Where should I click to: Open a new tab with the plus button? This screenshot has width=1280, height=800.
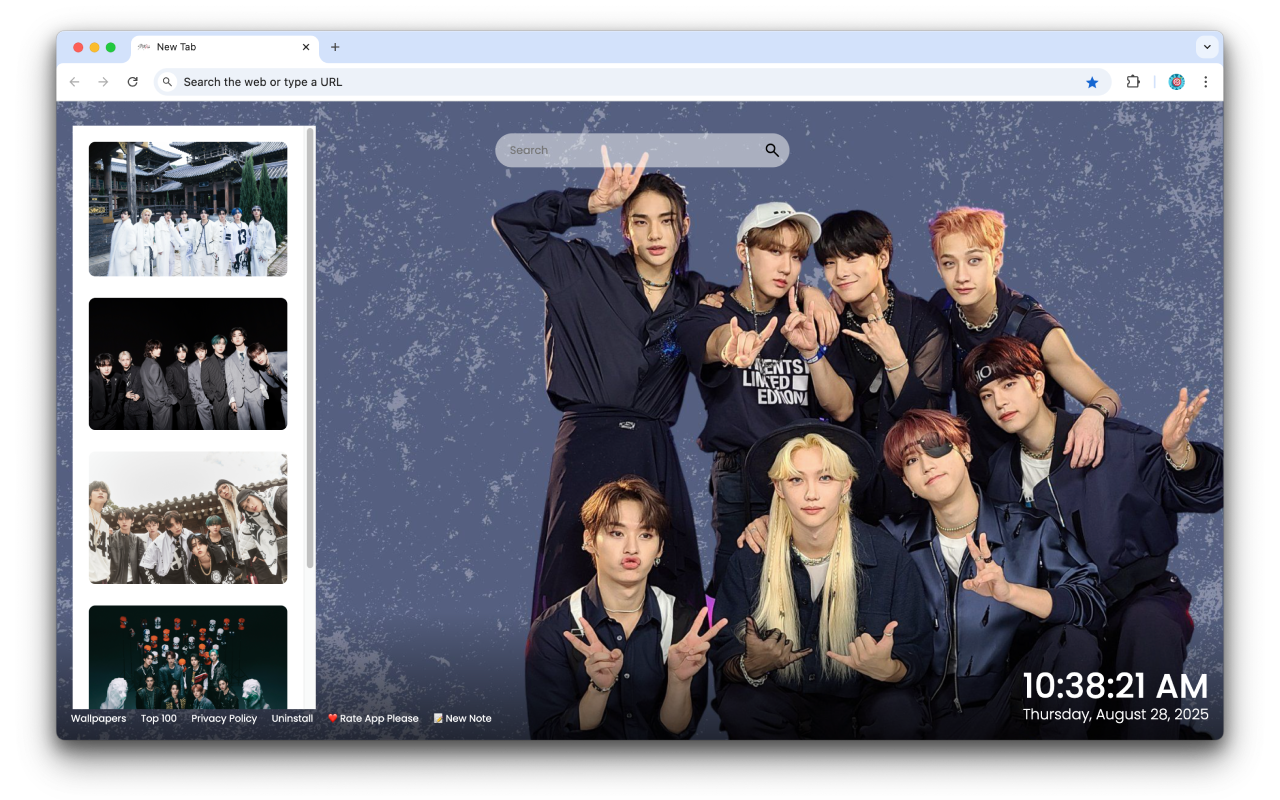(x=334, y=47)
